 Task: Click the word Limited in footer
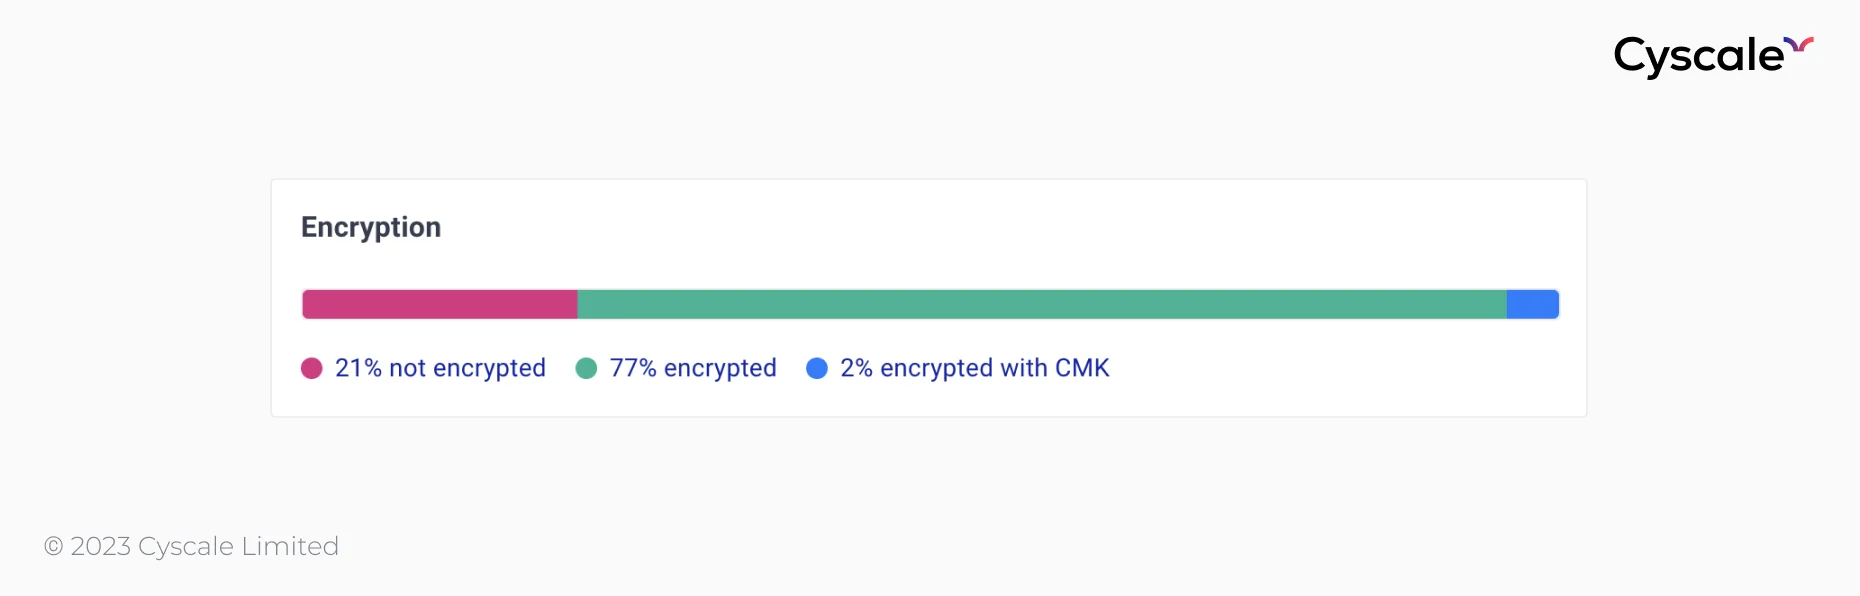[290, 546]
